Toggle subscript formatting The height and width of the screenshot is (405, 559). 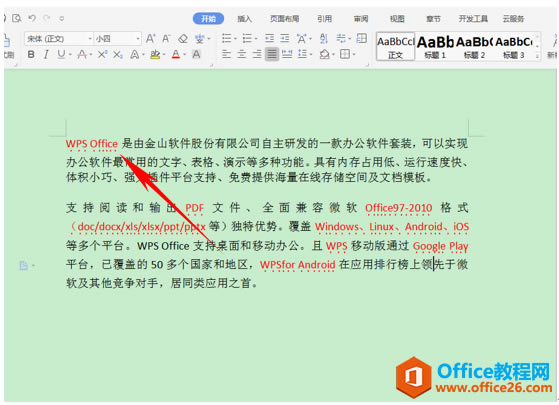pos(118,55)
